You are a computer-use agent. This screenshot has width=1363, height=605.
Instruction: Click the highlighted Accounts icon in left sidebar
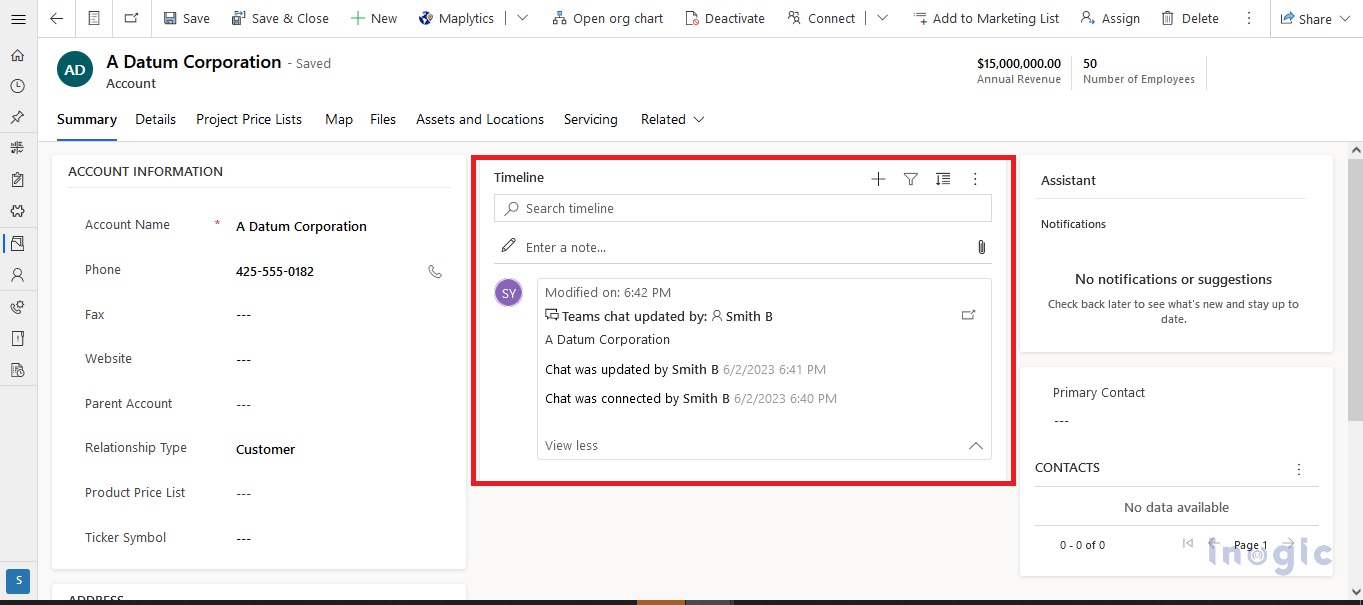[17, 243]
